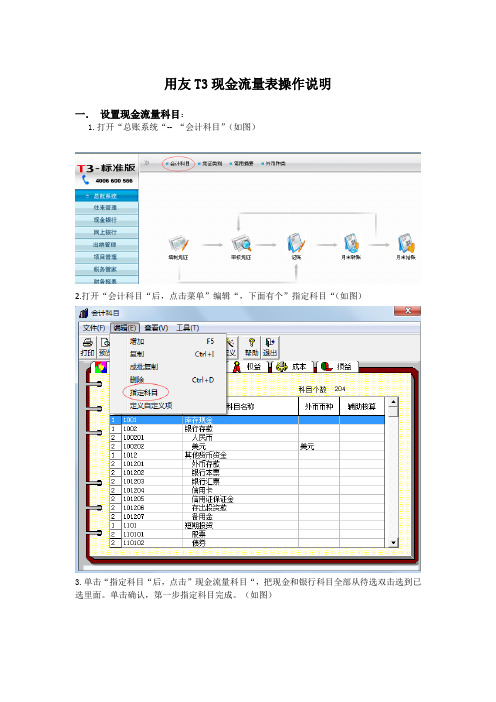Image resolution: width=496 pixels, height=702 pixels.
Task: Select row 101207 备用金
Action: tap(247, 516)
